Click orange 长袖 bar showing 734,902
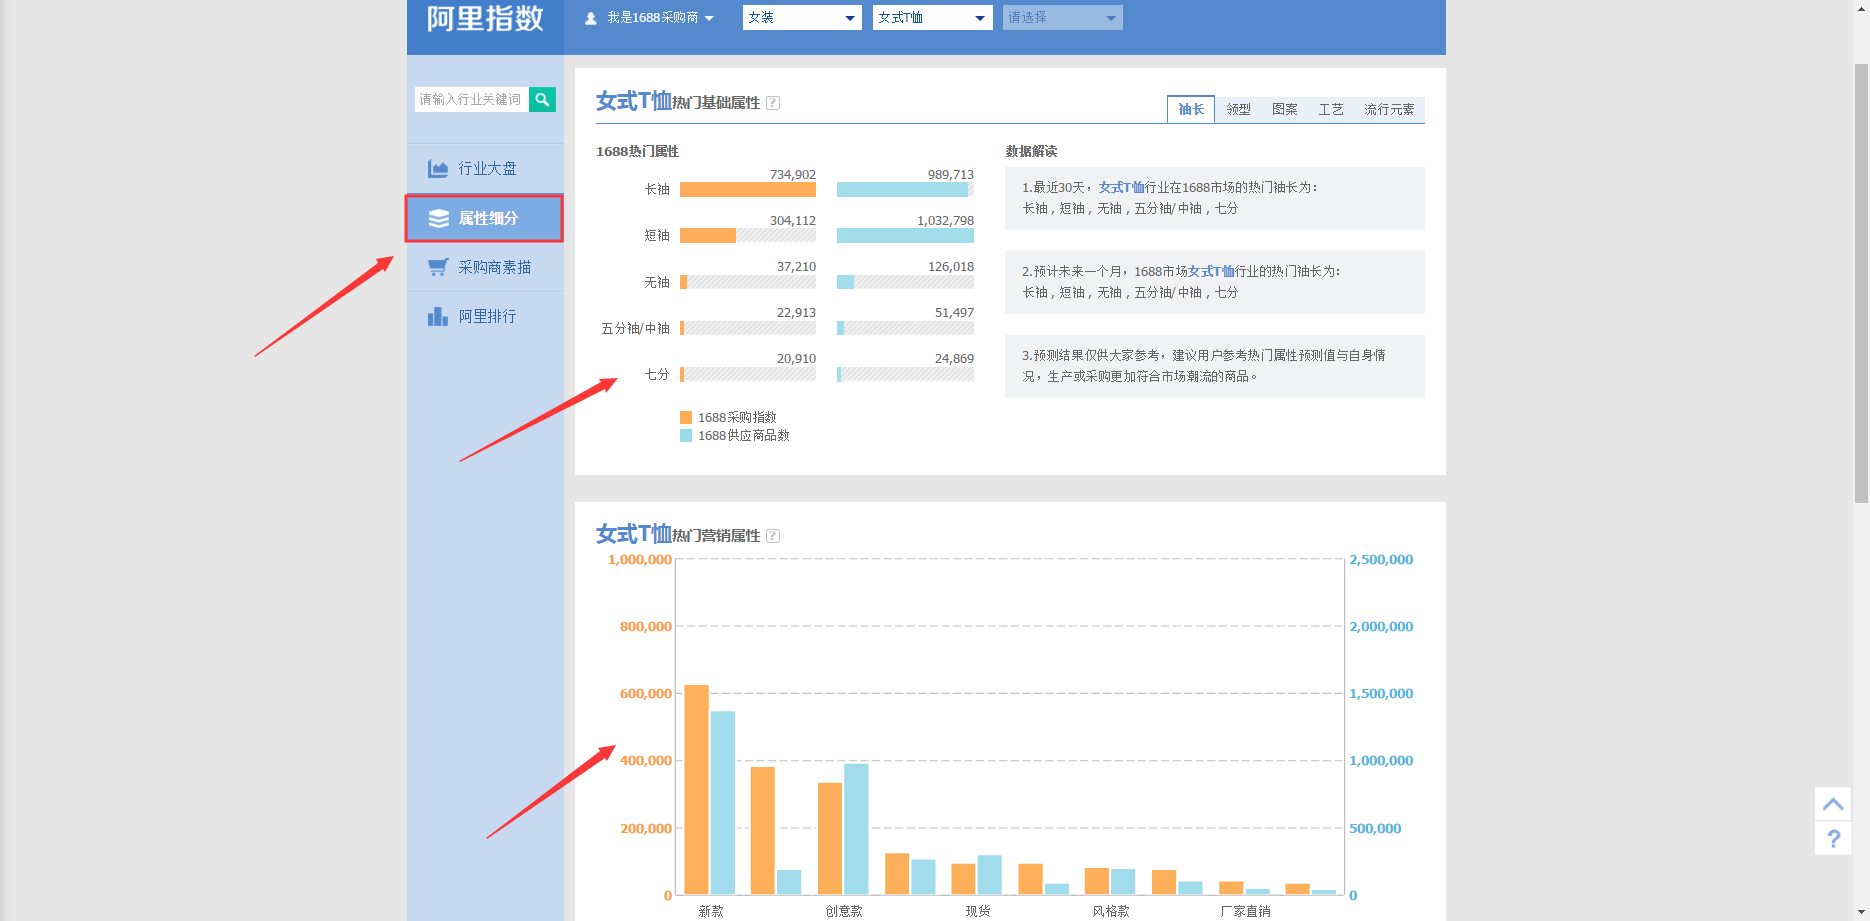 pos(748,189)
